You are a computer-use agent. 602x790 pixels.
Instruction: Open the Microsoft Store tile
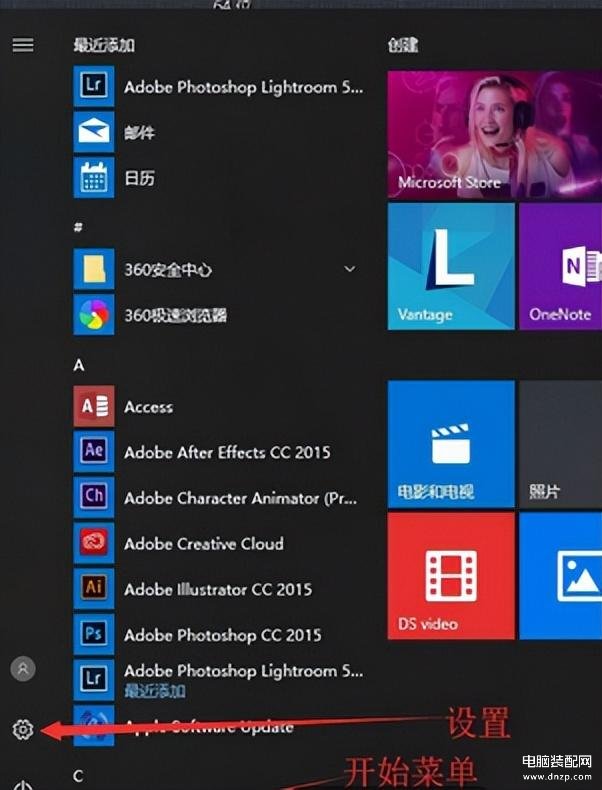tap(495, 135)
